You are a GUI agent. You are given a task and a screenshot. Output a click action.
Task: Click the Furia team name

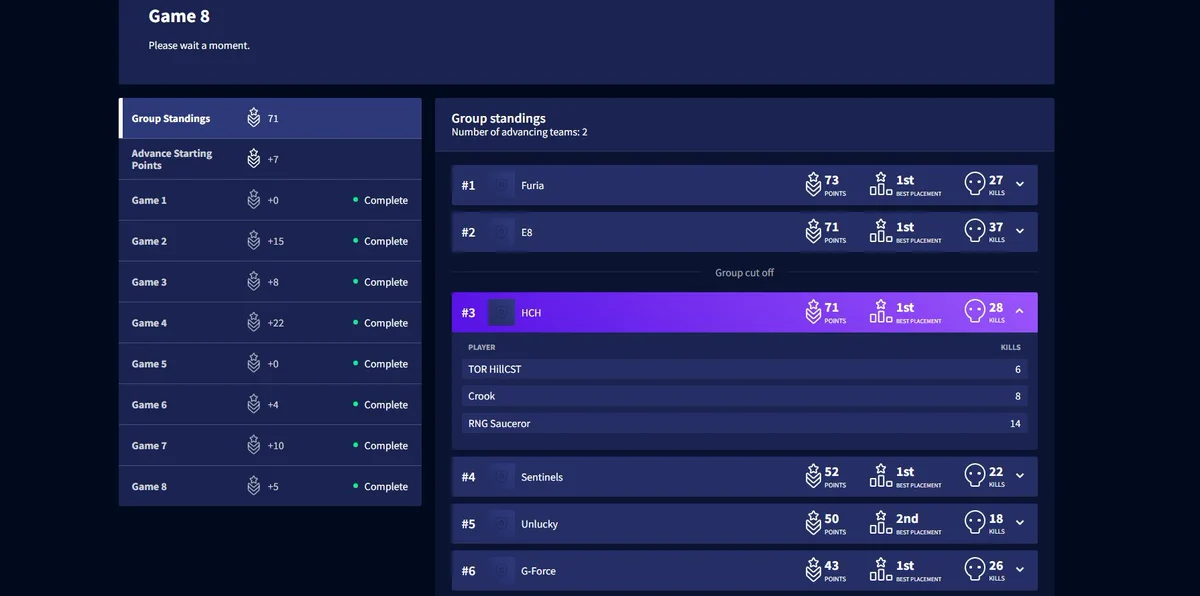(533, 185)
